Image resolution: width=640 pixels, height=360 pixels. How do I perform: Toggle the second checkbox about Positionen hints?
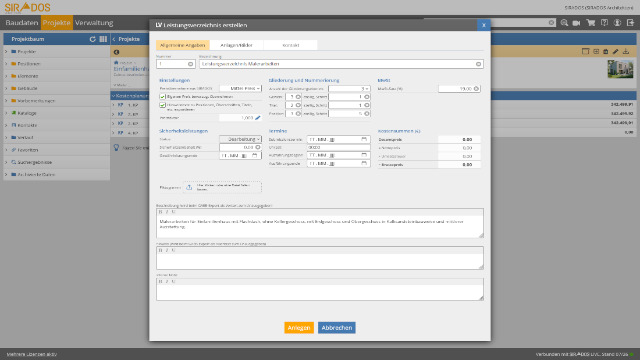tap(162, 105)
